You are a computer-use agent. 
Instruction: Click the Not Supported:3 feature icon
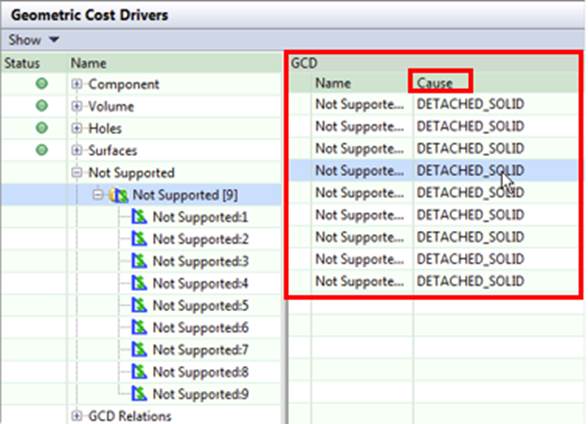point(139,261)
